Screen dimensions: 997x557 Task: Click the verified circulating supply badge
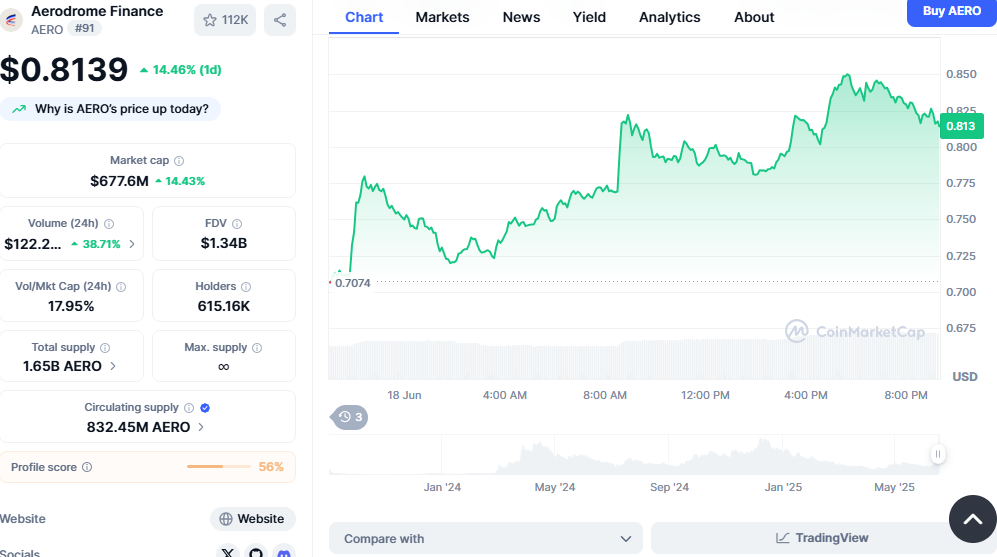click(205, 408)
